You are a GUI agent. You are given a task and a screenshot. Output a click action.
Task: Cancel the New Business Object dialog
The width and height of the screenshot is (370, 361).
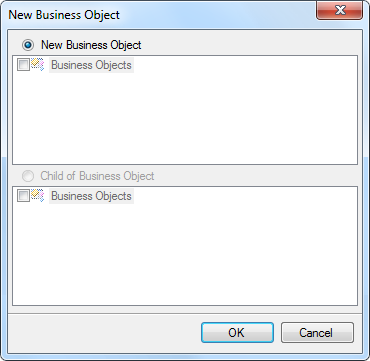317,332
